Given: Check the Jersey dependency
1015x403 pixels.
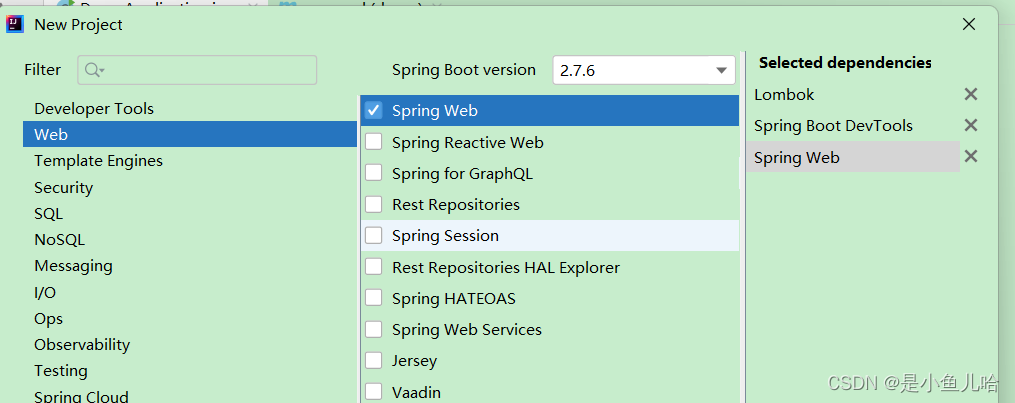Looking at the screenshot, I should pyautogui.click(x=374, y=360).
